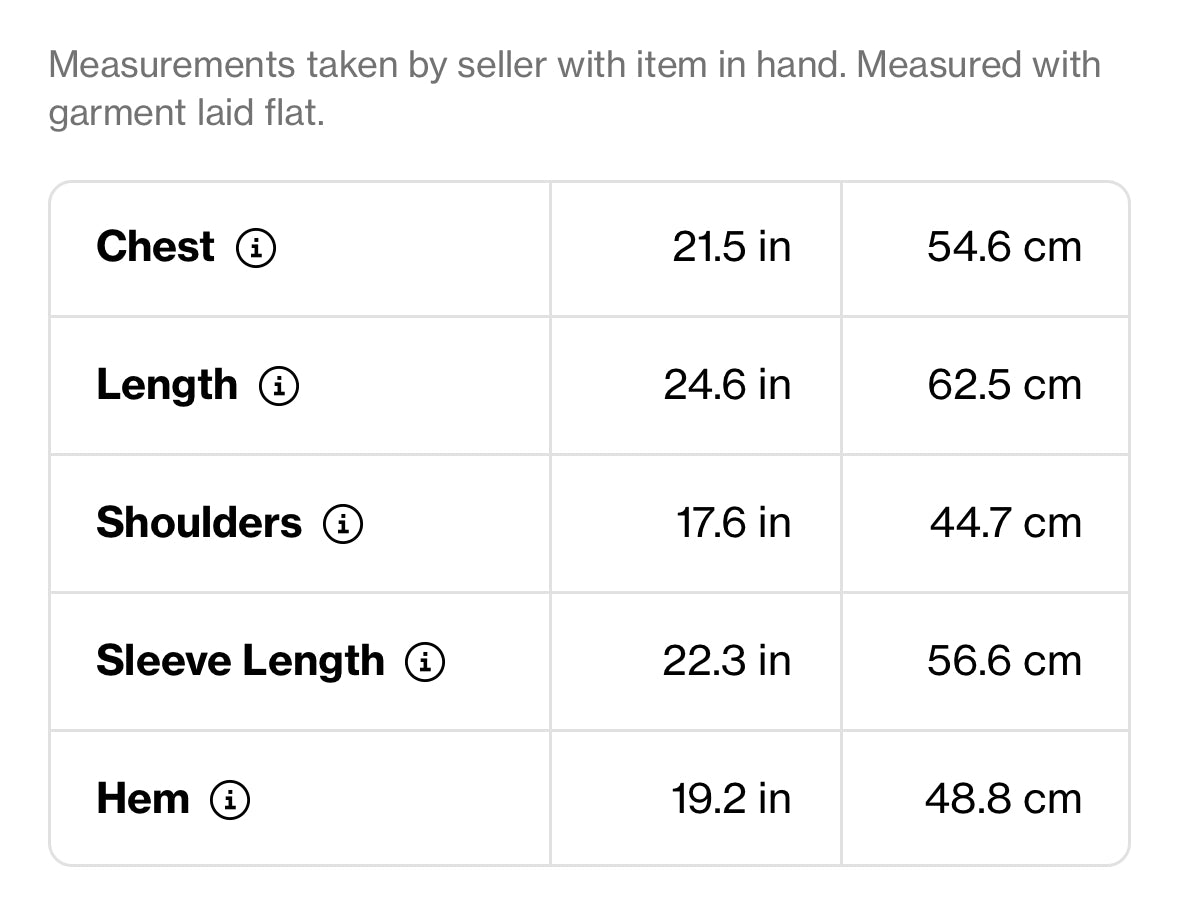Open the Shoulders measurement info icon

[x=343, y=524]
